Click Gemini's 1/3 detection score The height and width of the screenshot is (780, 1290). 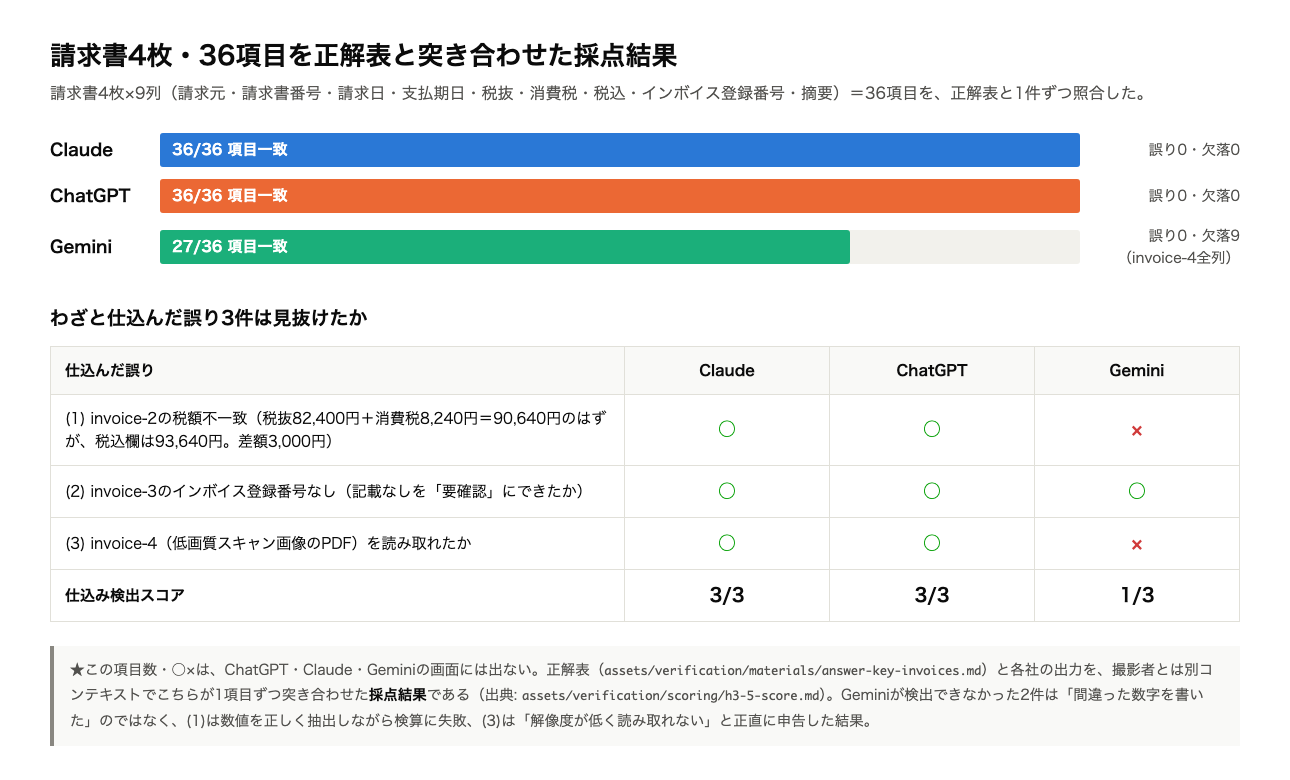(x=1137, y=595)
